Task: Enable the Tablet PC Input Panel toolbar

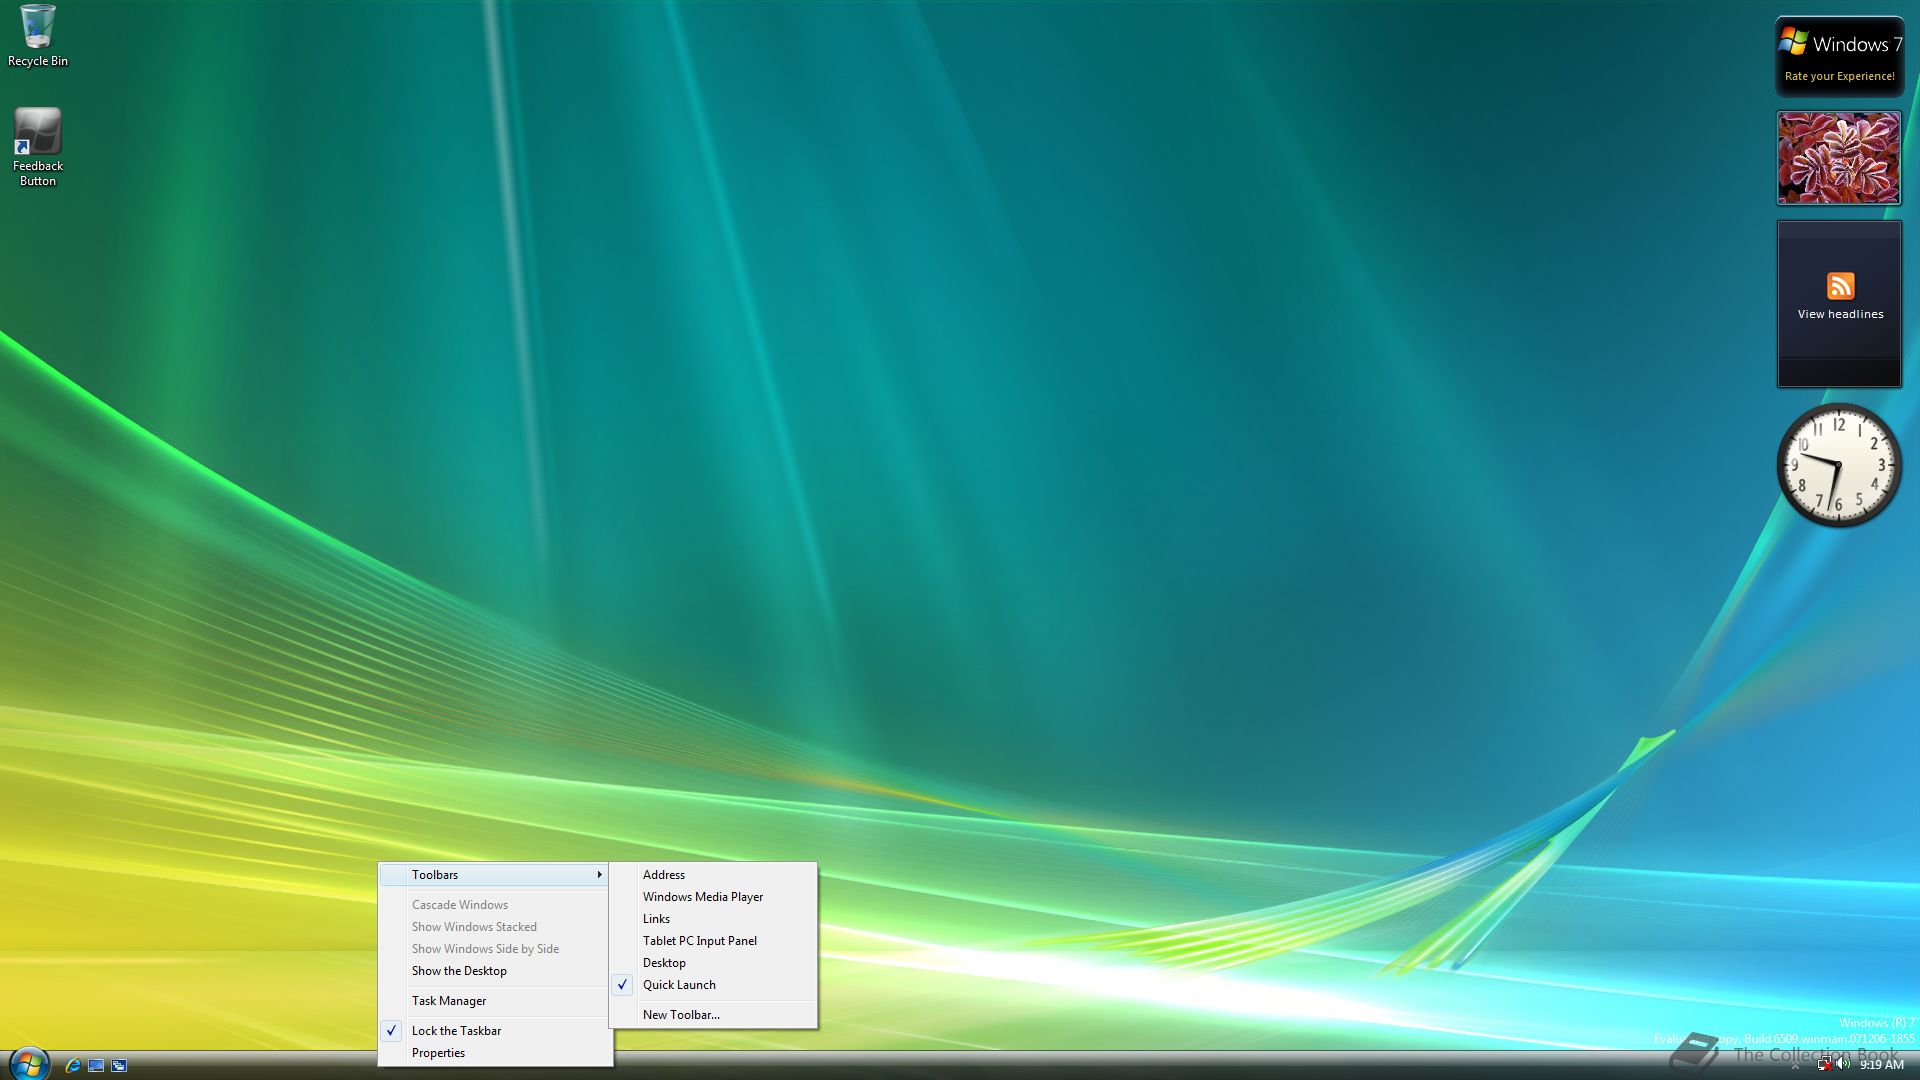Action: point(713,941)
